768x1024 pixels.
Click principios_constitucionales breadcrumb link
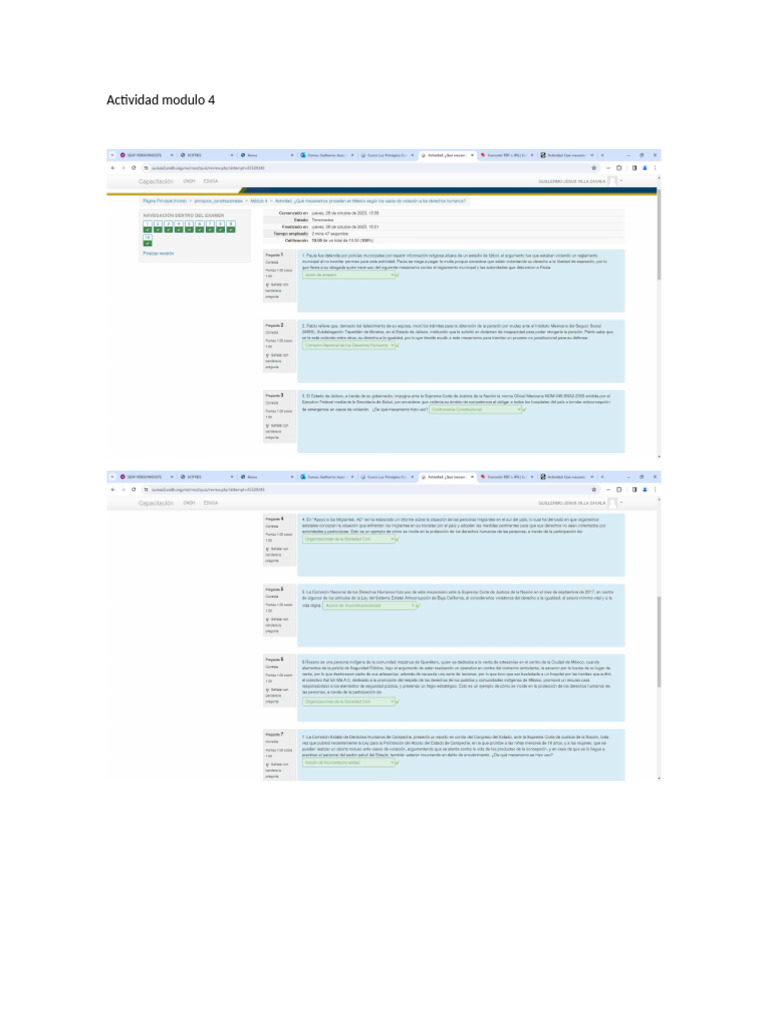218,201
